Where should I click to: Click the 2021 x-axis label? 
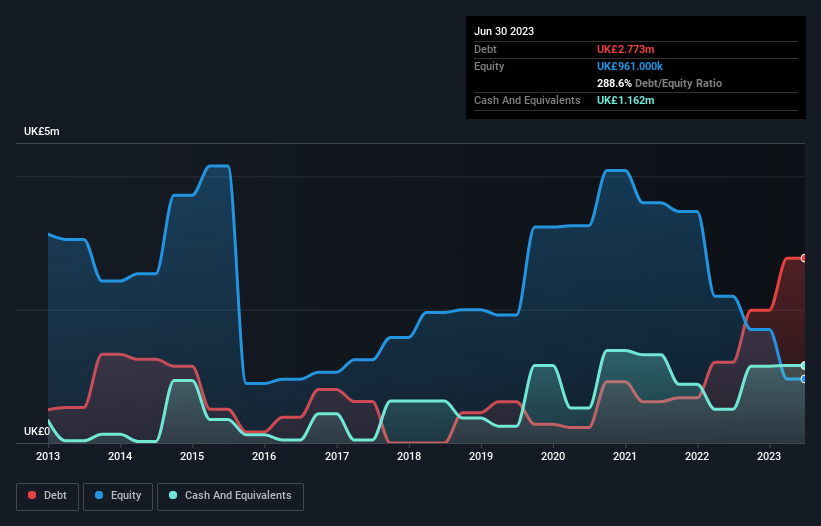(625, 456)
